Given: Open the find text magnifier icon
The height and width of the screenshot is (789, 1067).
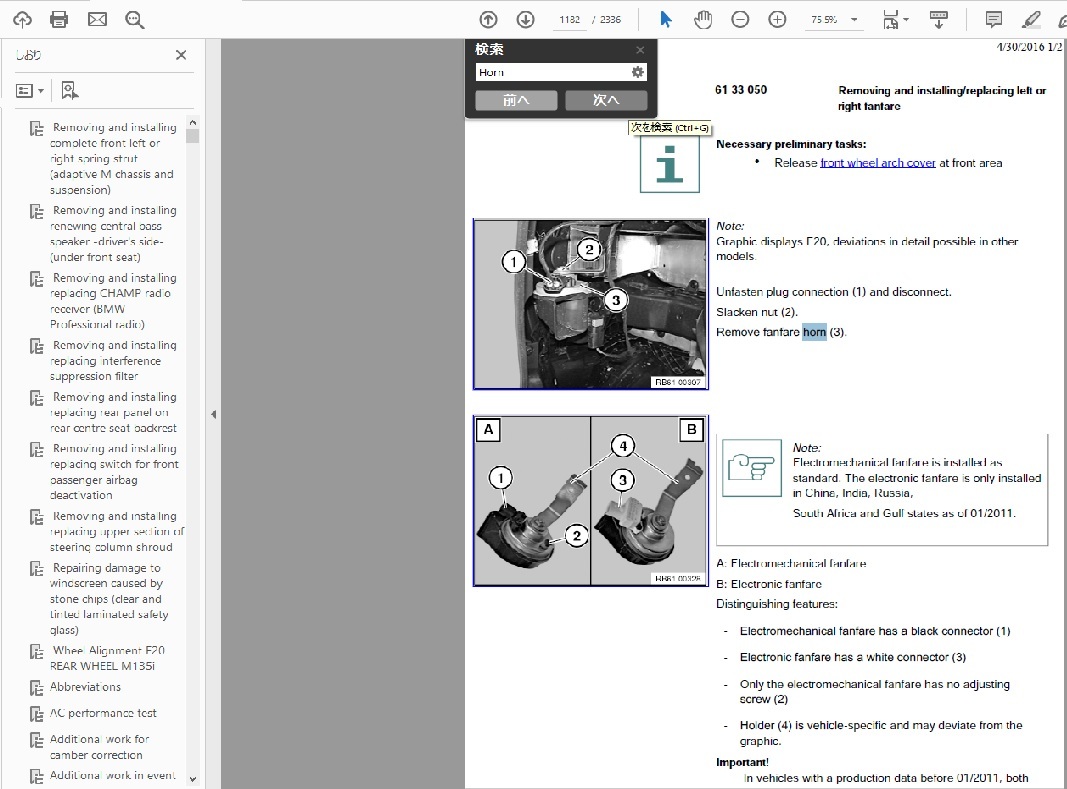Looking at the screenshot, I should [x=135, y=20].
